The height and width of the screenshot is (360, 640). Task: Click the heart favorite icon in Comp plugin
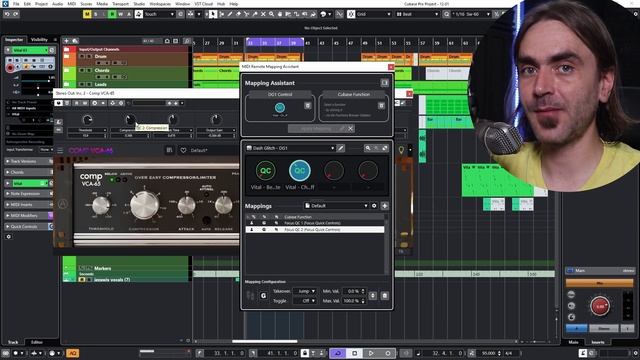[183, 151]
